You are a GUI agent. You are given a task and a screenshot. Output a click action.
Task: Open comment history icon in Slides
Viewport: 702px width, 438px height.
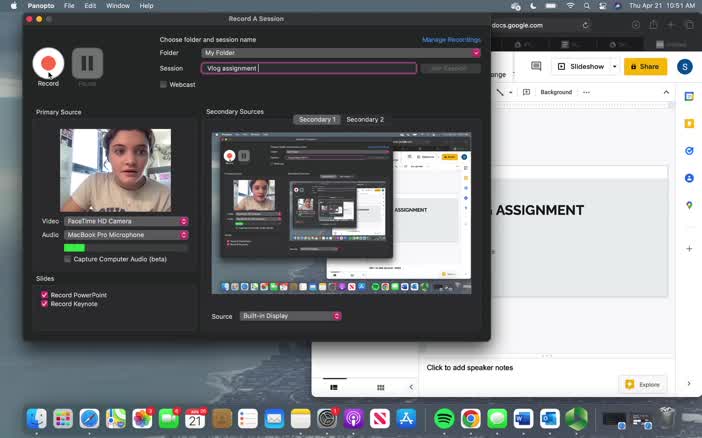(536, 66)
